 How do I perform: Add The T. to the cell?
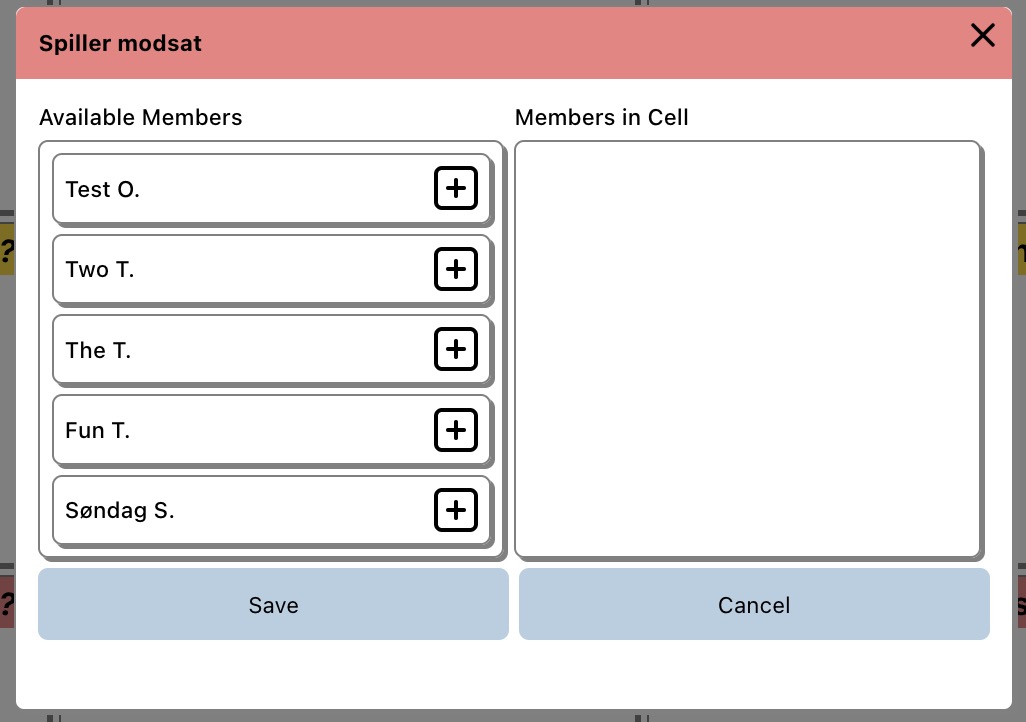click(456, 349)
